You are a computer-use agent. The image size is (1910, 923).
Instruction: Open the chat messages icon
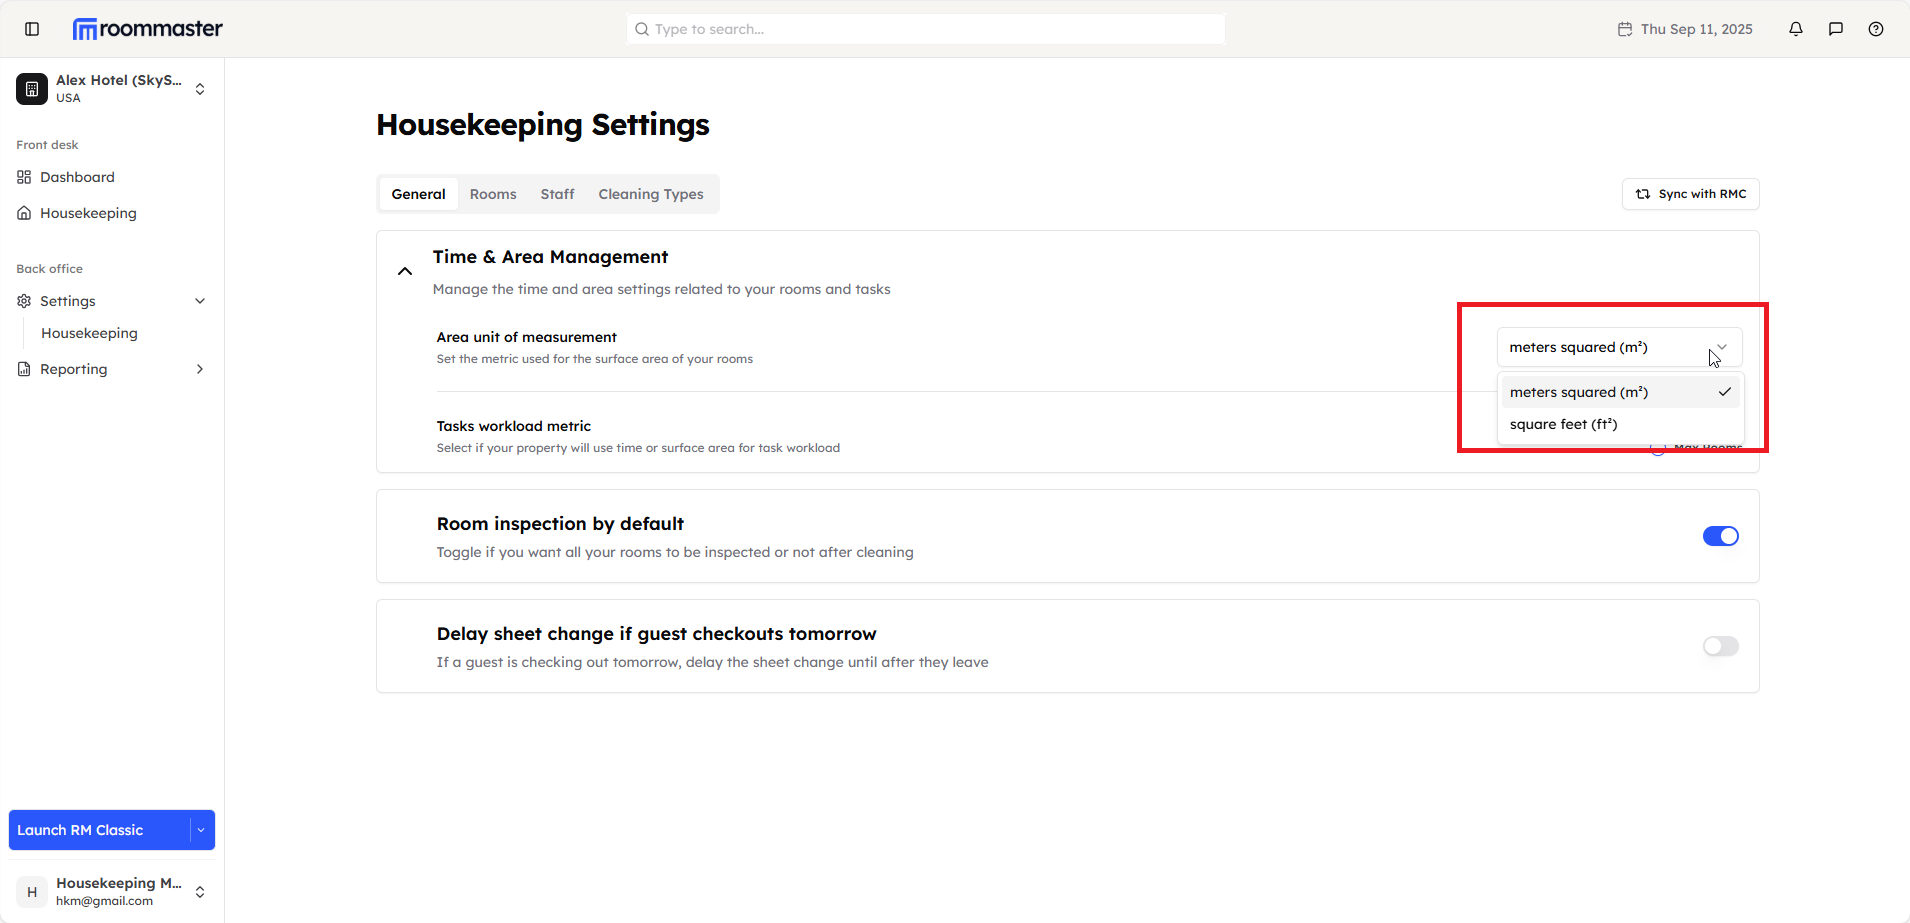(x=1836, y=29)
